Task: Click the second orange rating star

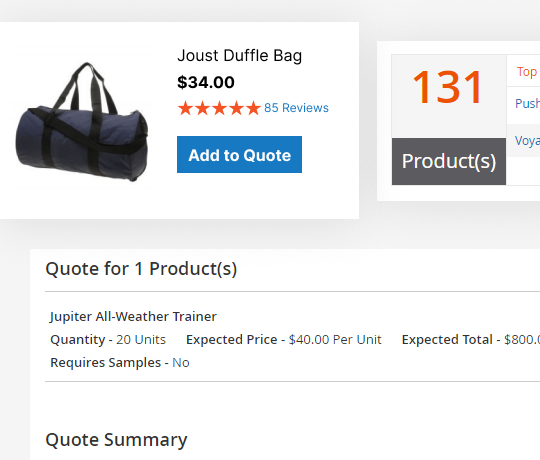Action: [x=202, y=108]
